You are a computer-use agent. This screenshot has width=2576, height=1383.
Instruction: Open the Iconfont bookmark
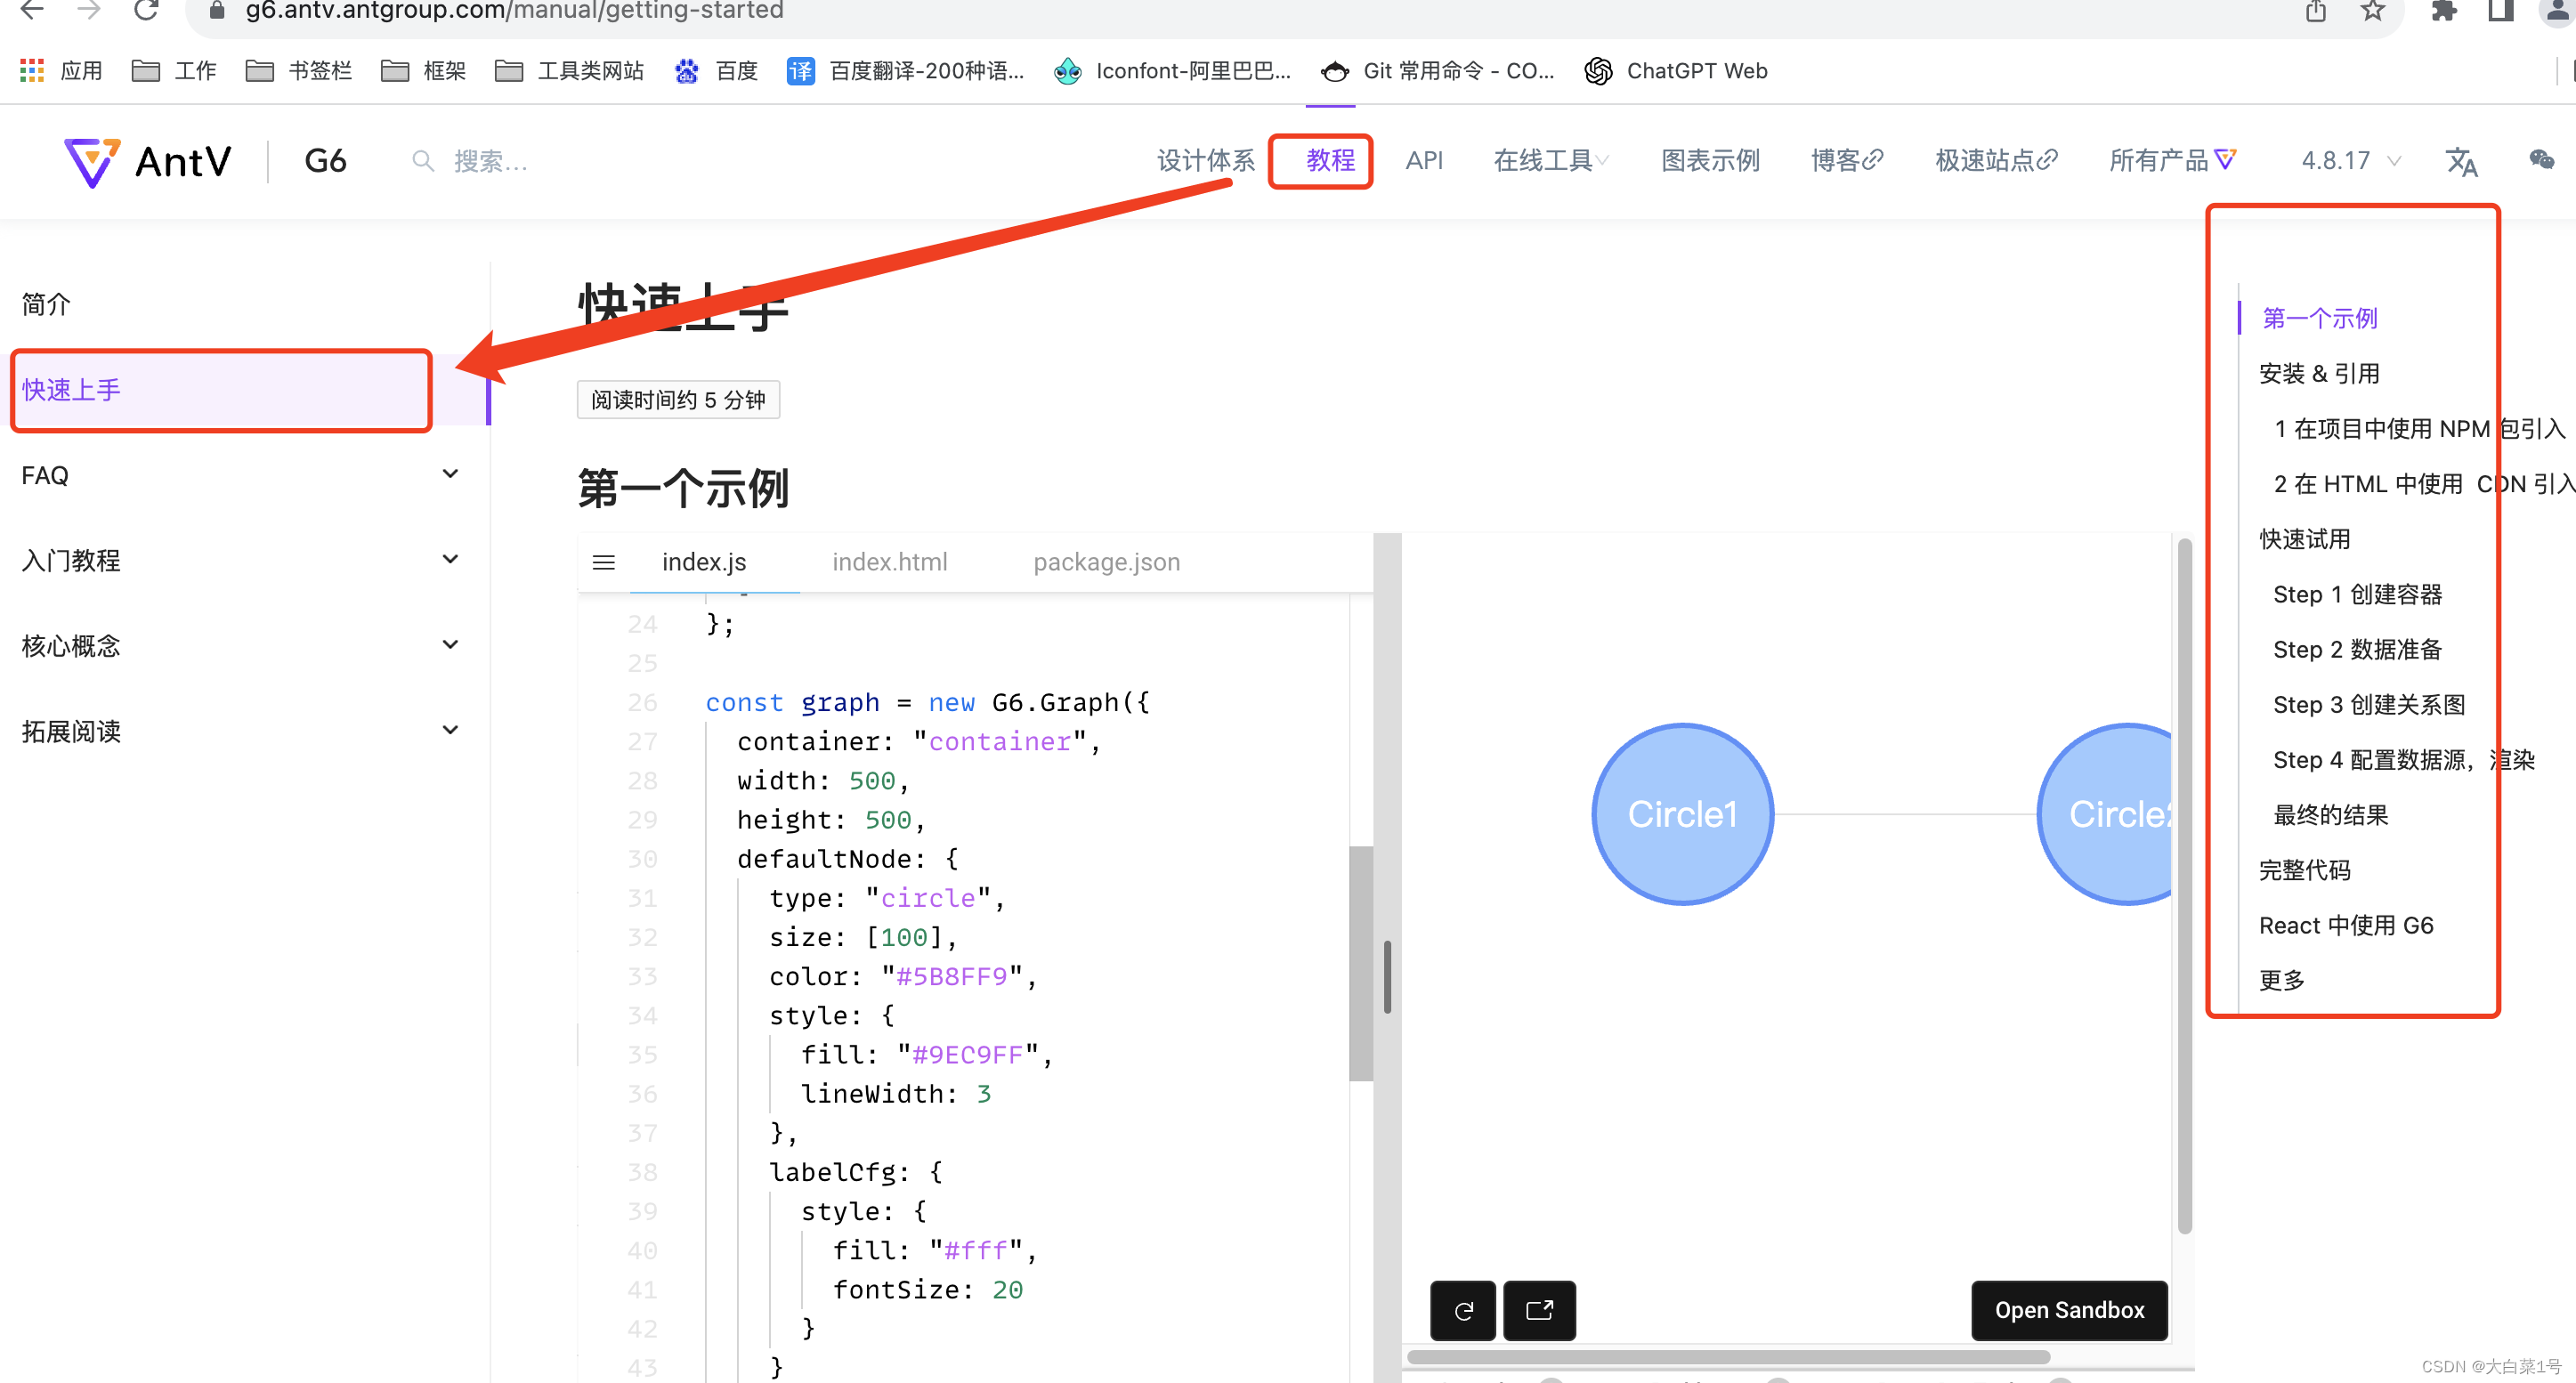1173,71
